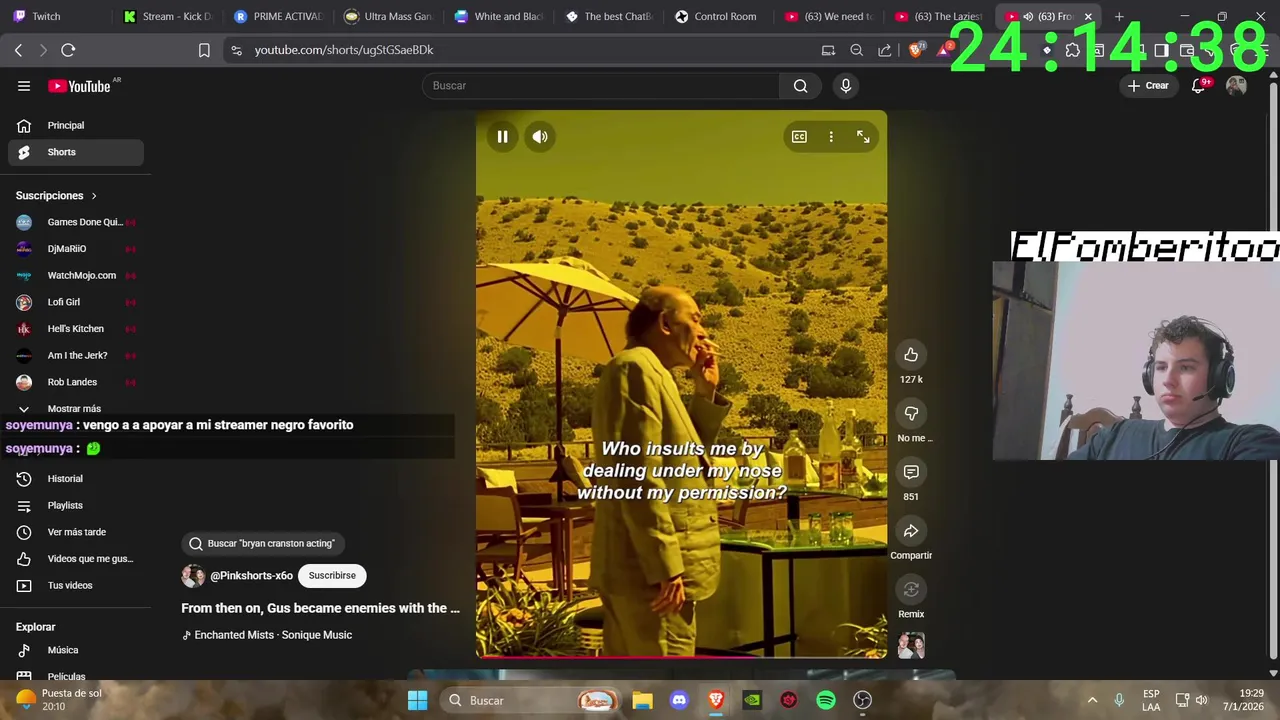Open Ver más tarde list
This screenshot has height=720, width=1280.
click(x=76, y=532)
